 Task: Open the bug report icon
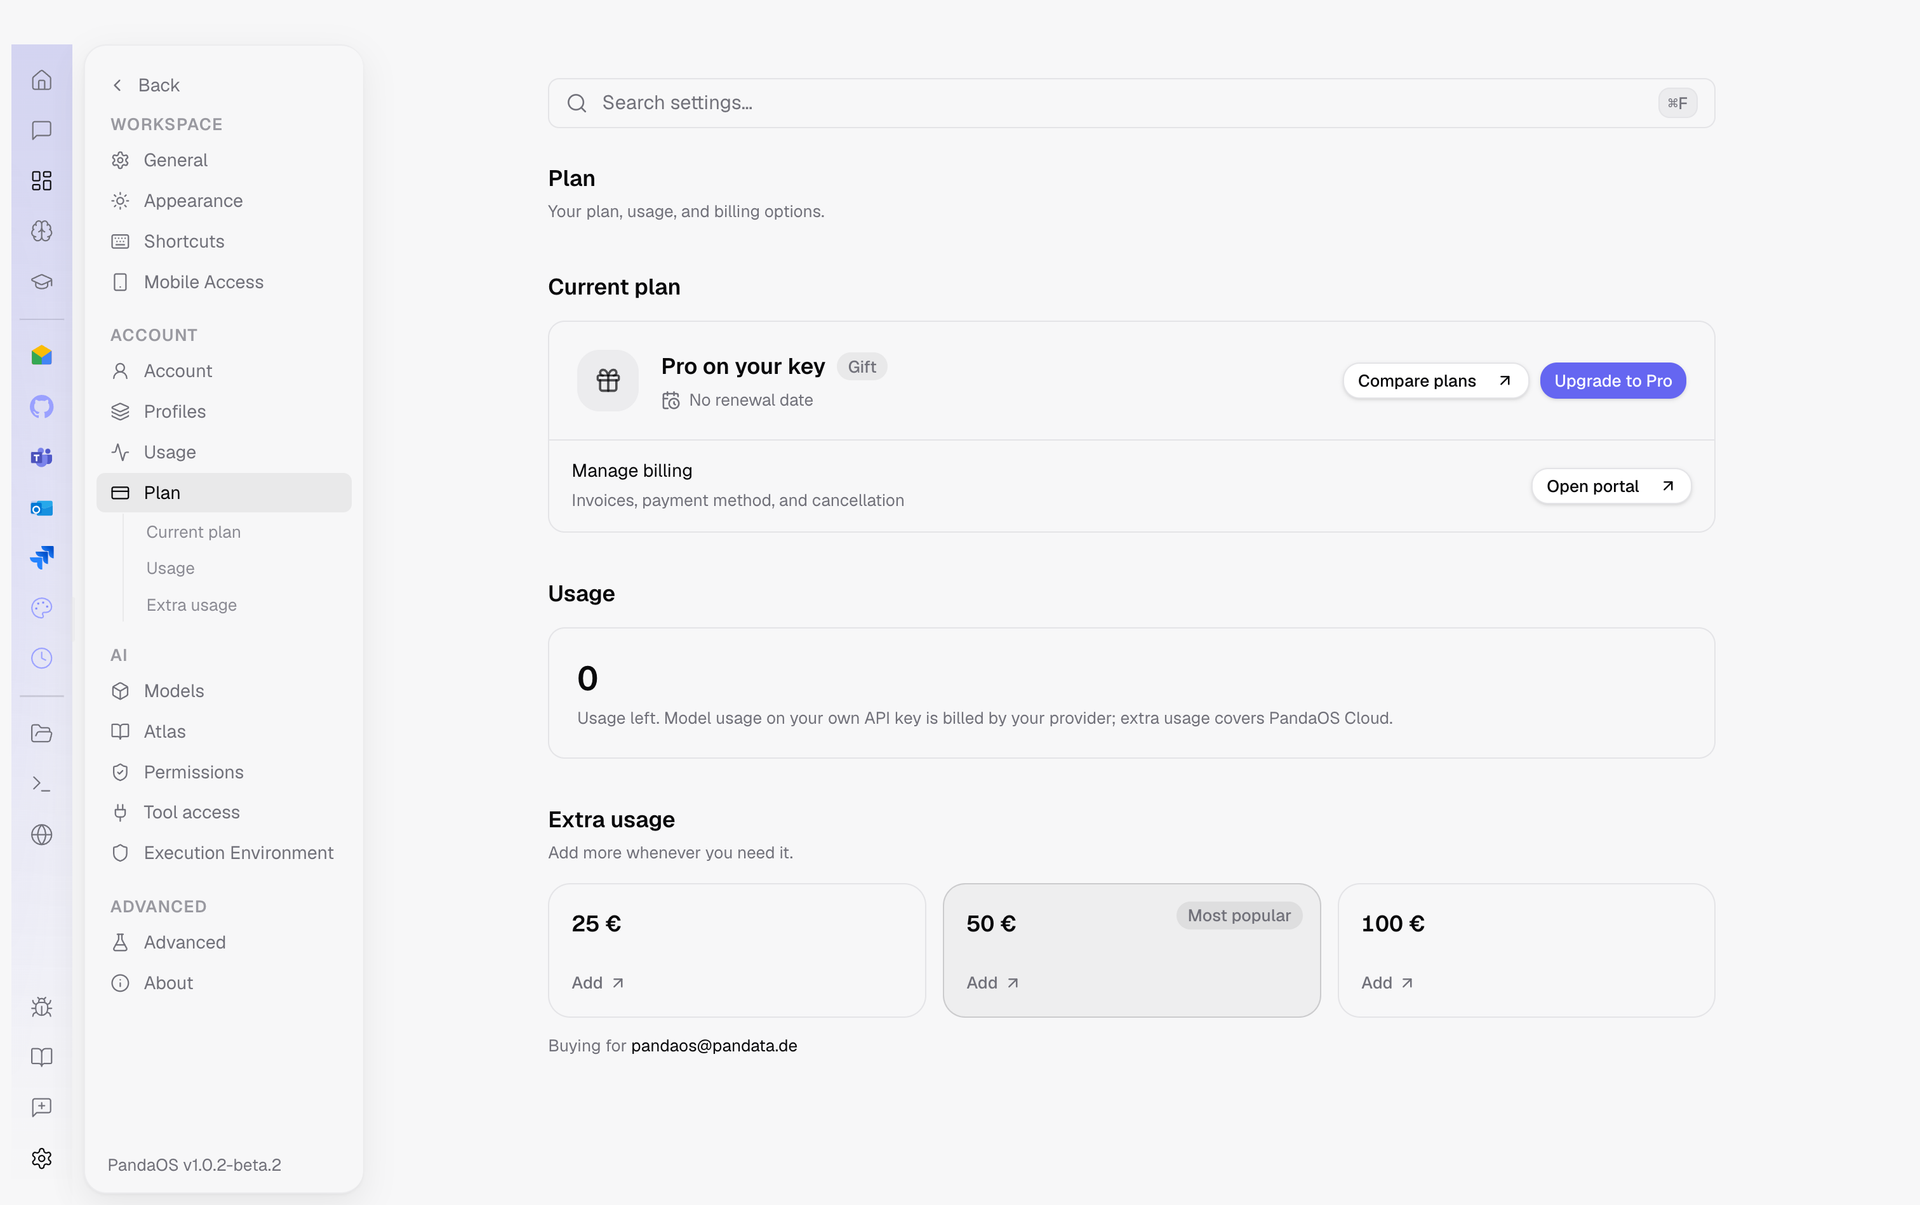[x=41, y=1007]
